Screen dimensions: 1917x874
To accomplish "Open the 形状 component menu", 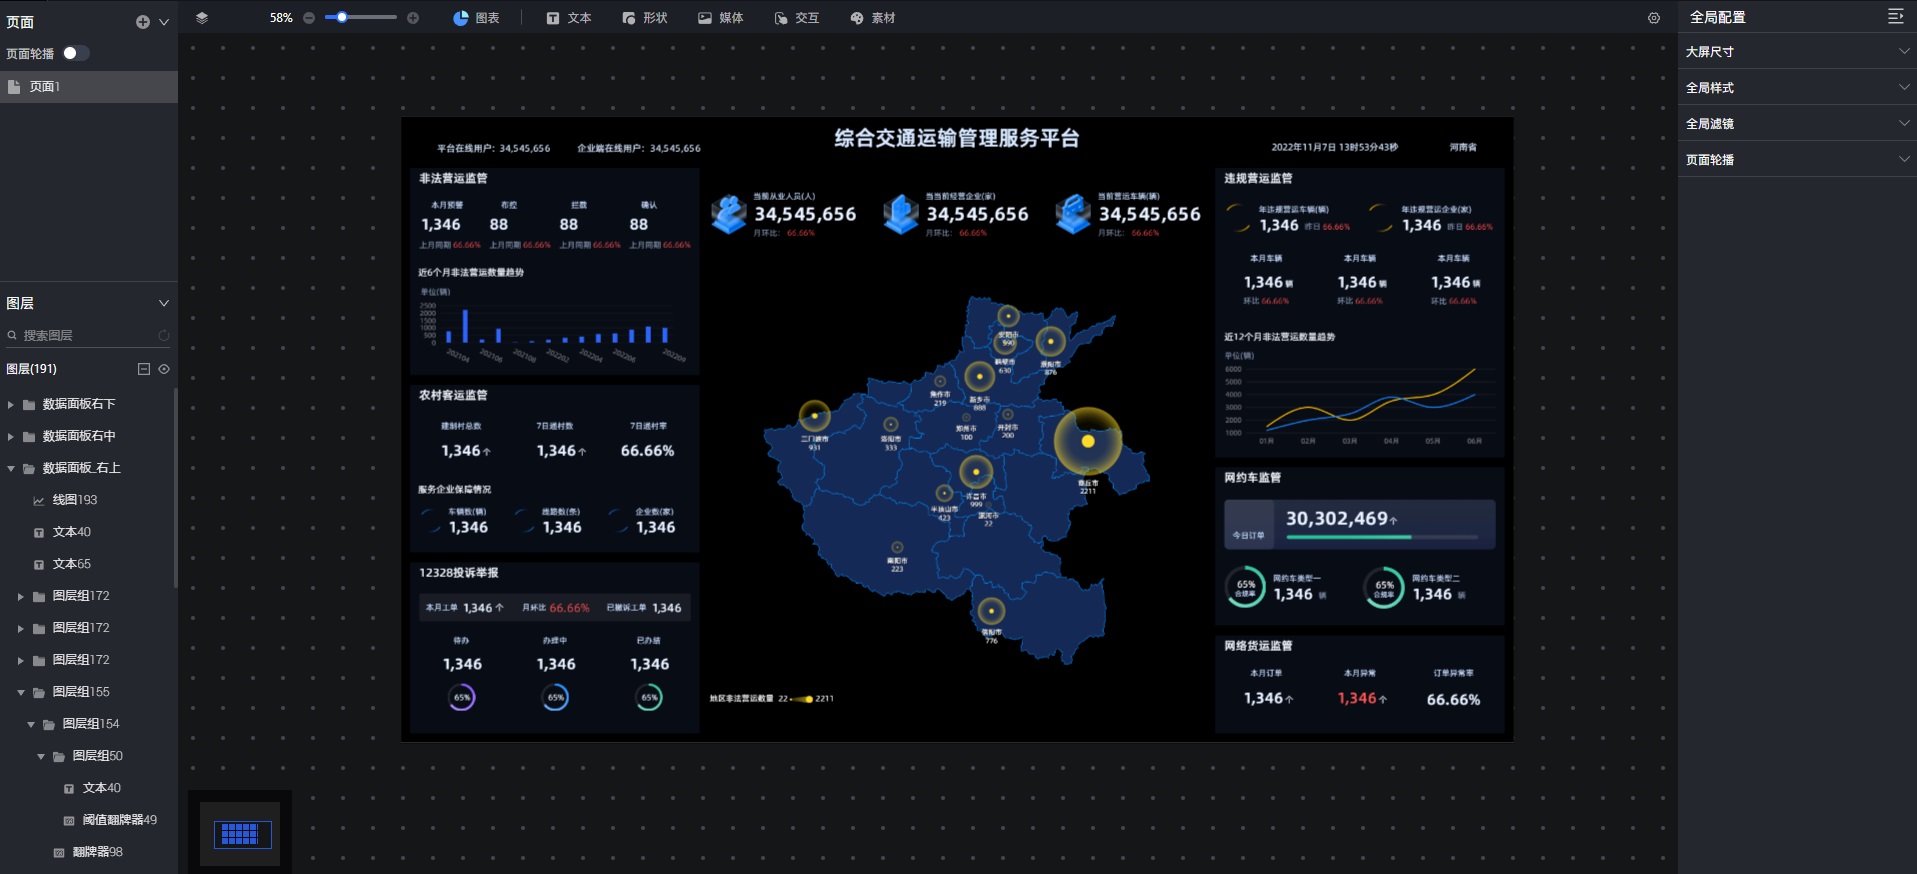I will [x=645, y=18].
